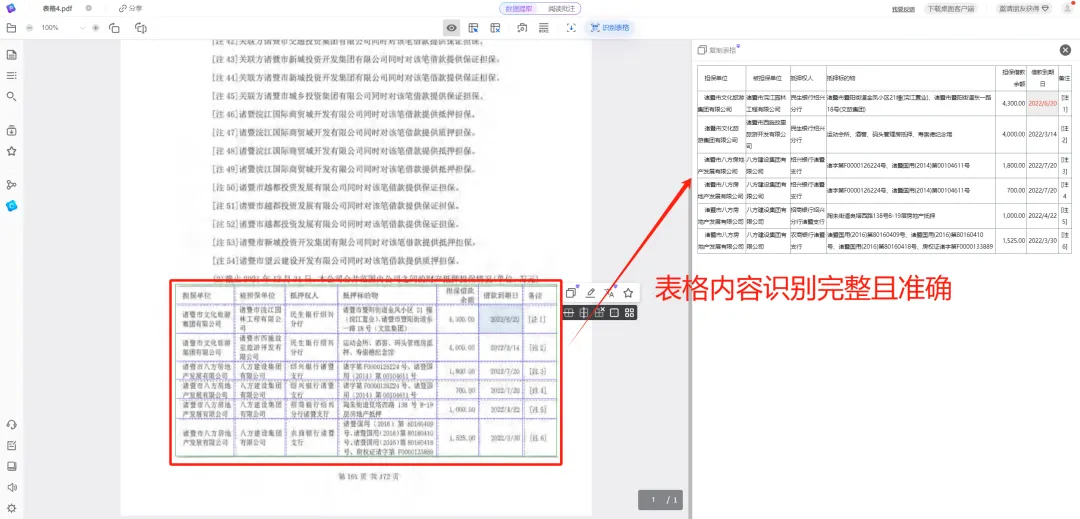
Task: Select the 表格4.pdf document tab
Action: point(57,8)
